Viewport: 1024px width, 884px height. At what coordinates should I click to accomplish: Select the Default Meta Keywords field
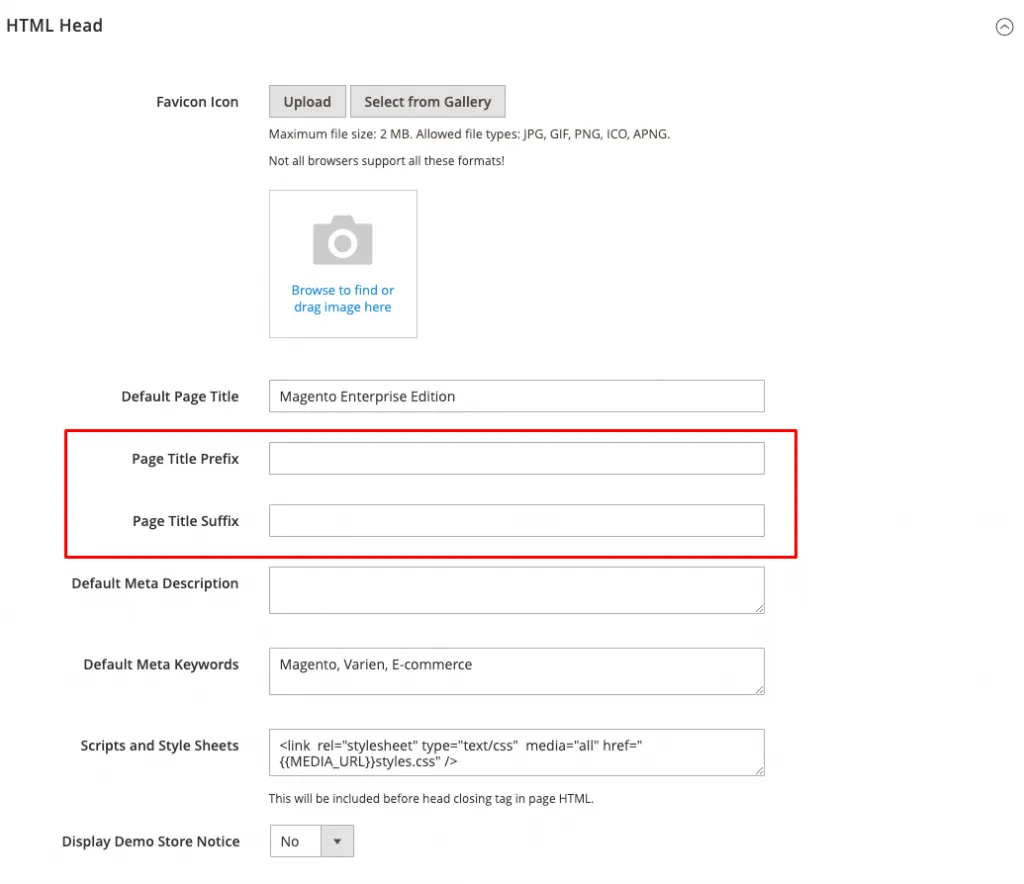click(516, 671)
